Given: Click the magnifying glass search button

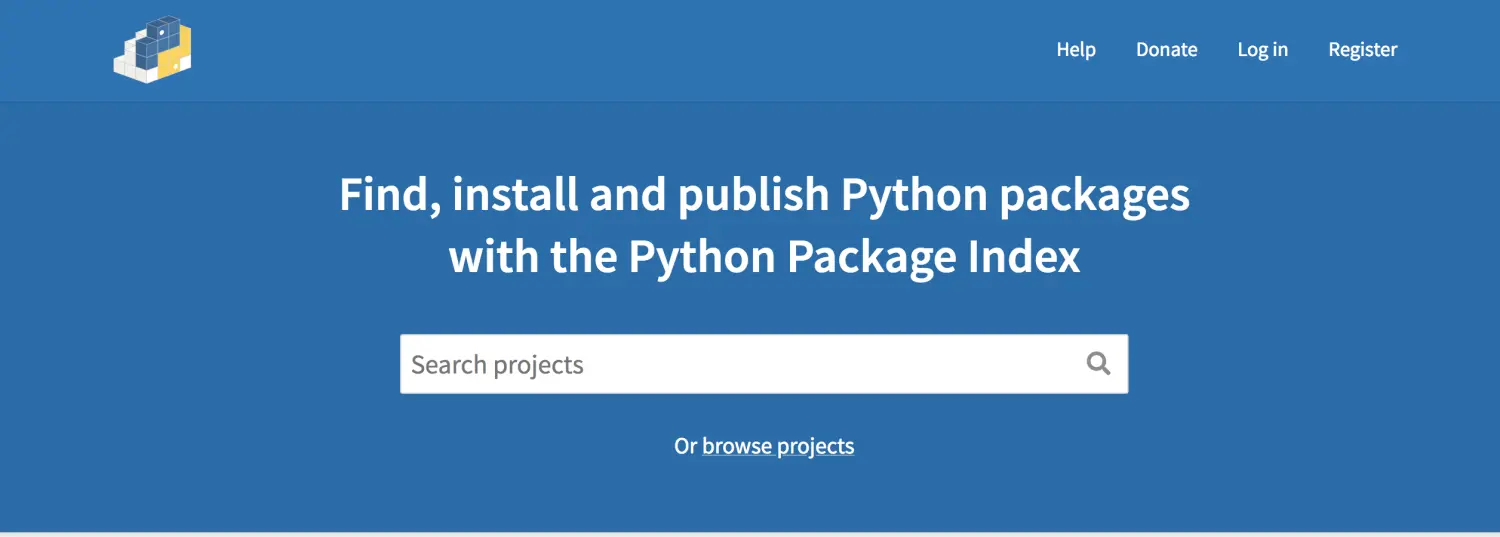Looking at the screenshot, I should [1098, 364].
